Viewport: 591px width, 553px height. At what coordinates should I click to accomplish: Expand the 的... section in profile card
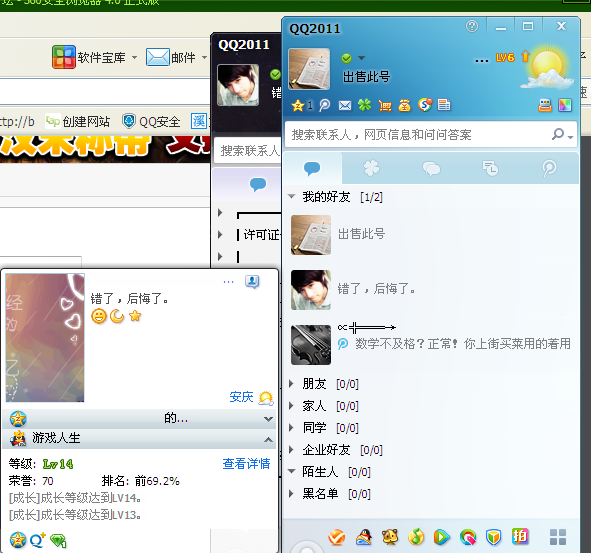coord(268,419)
